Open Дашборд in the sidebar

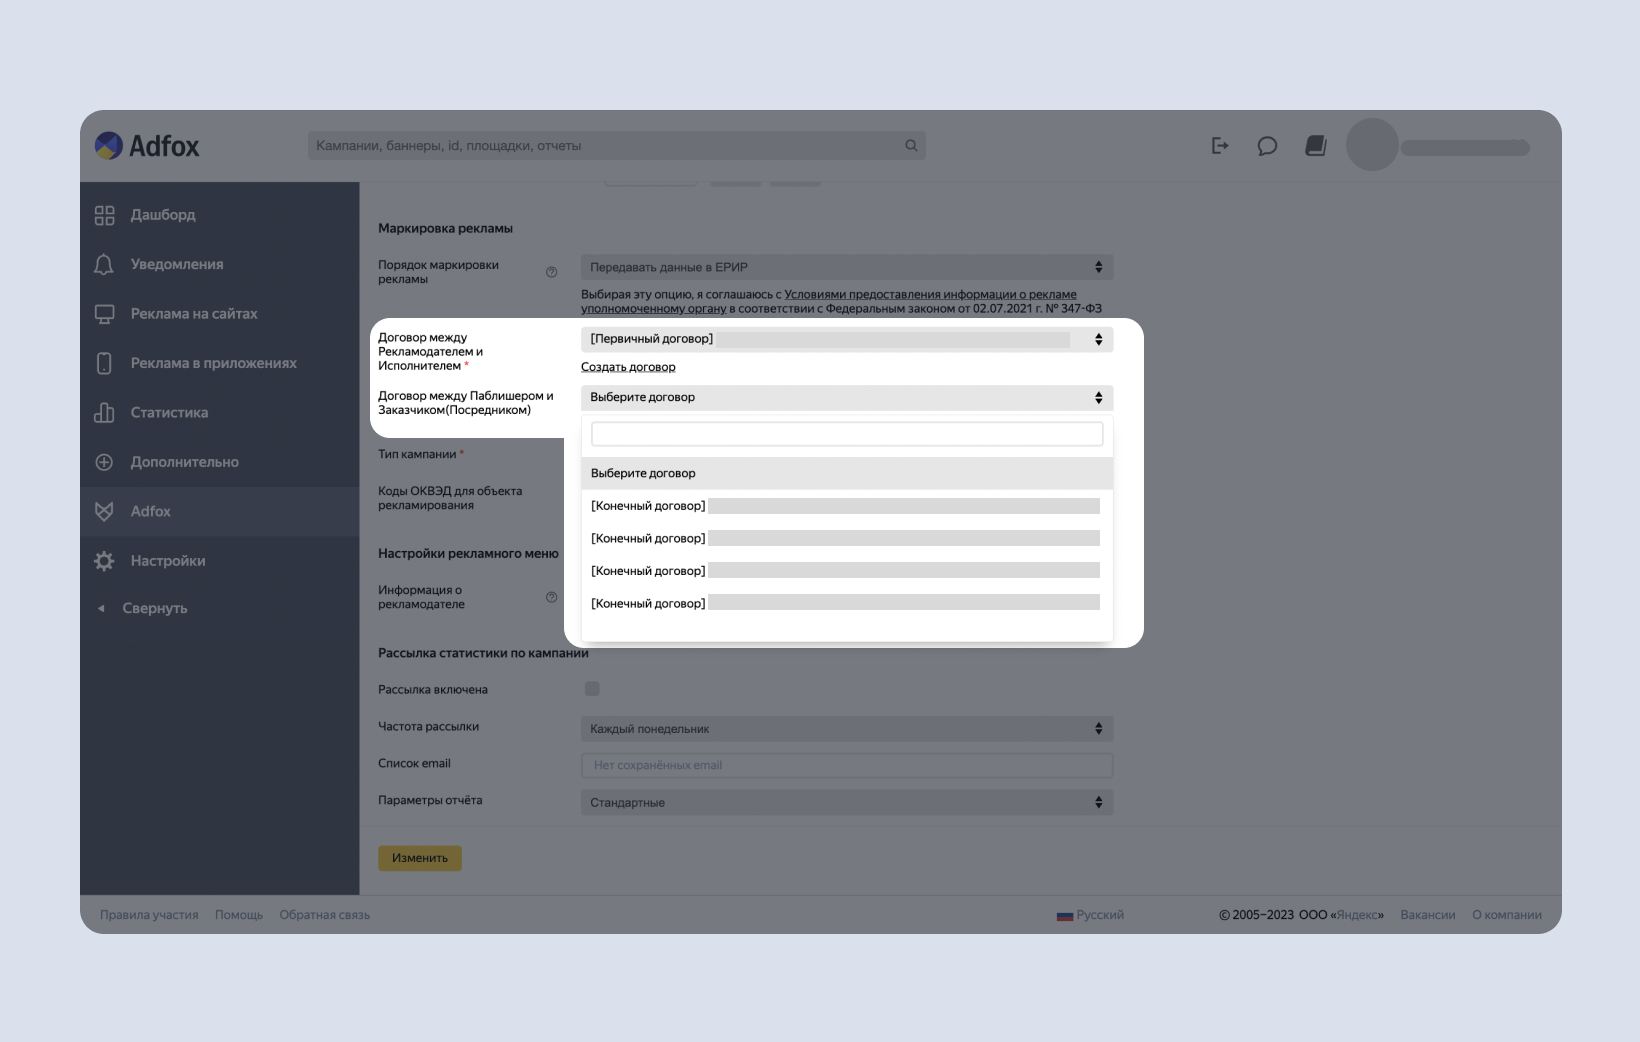coord(162,215)
